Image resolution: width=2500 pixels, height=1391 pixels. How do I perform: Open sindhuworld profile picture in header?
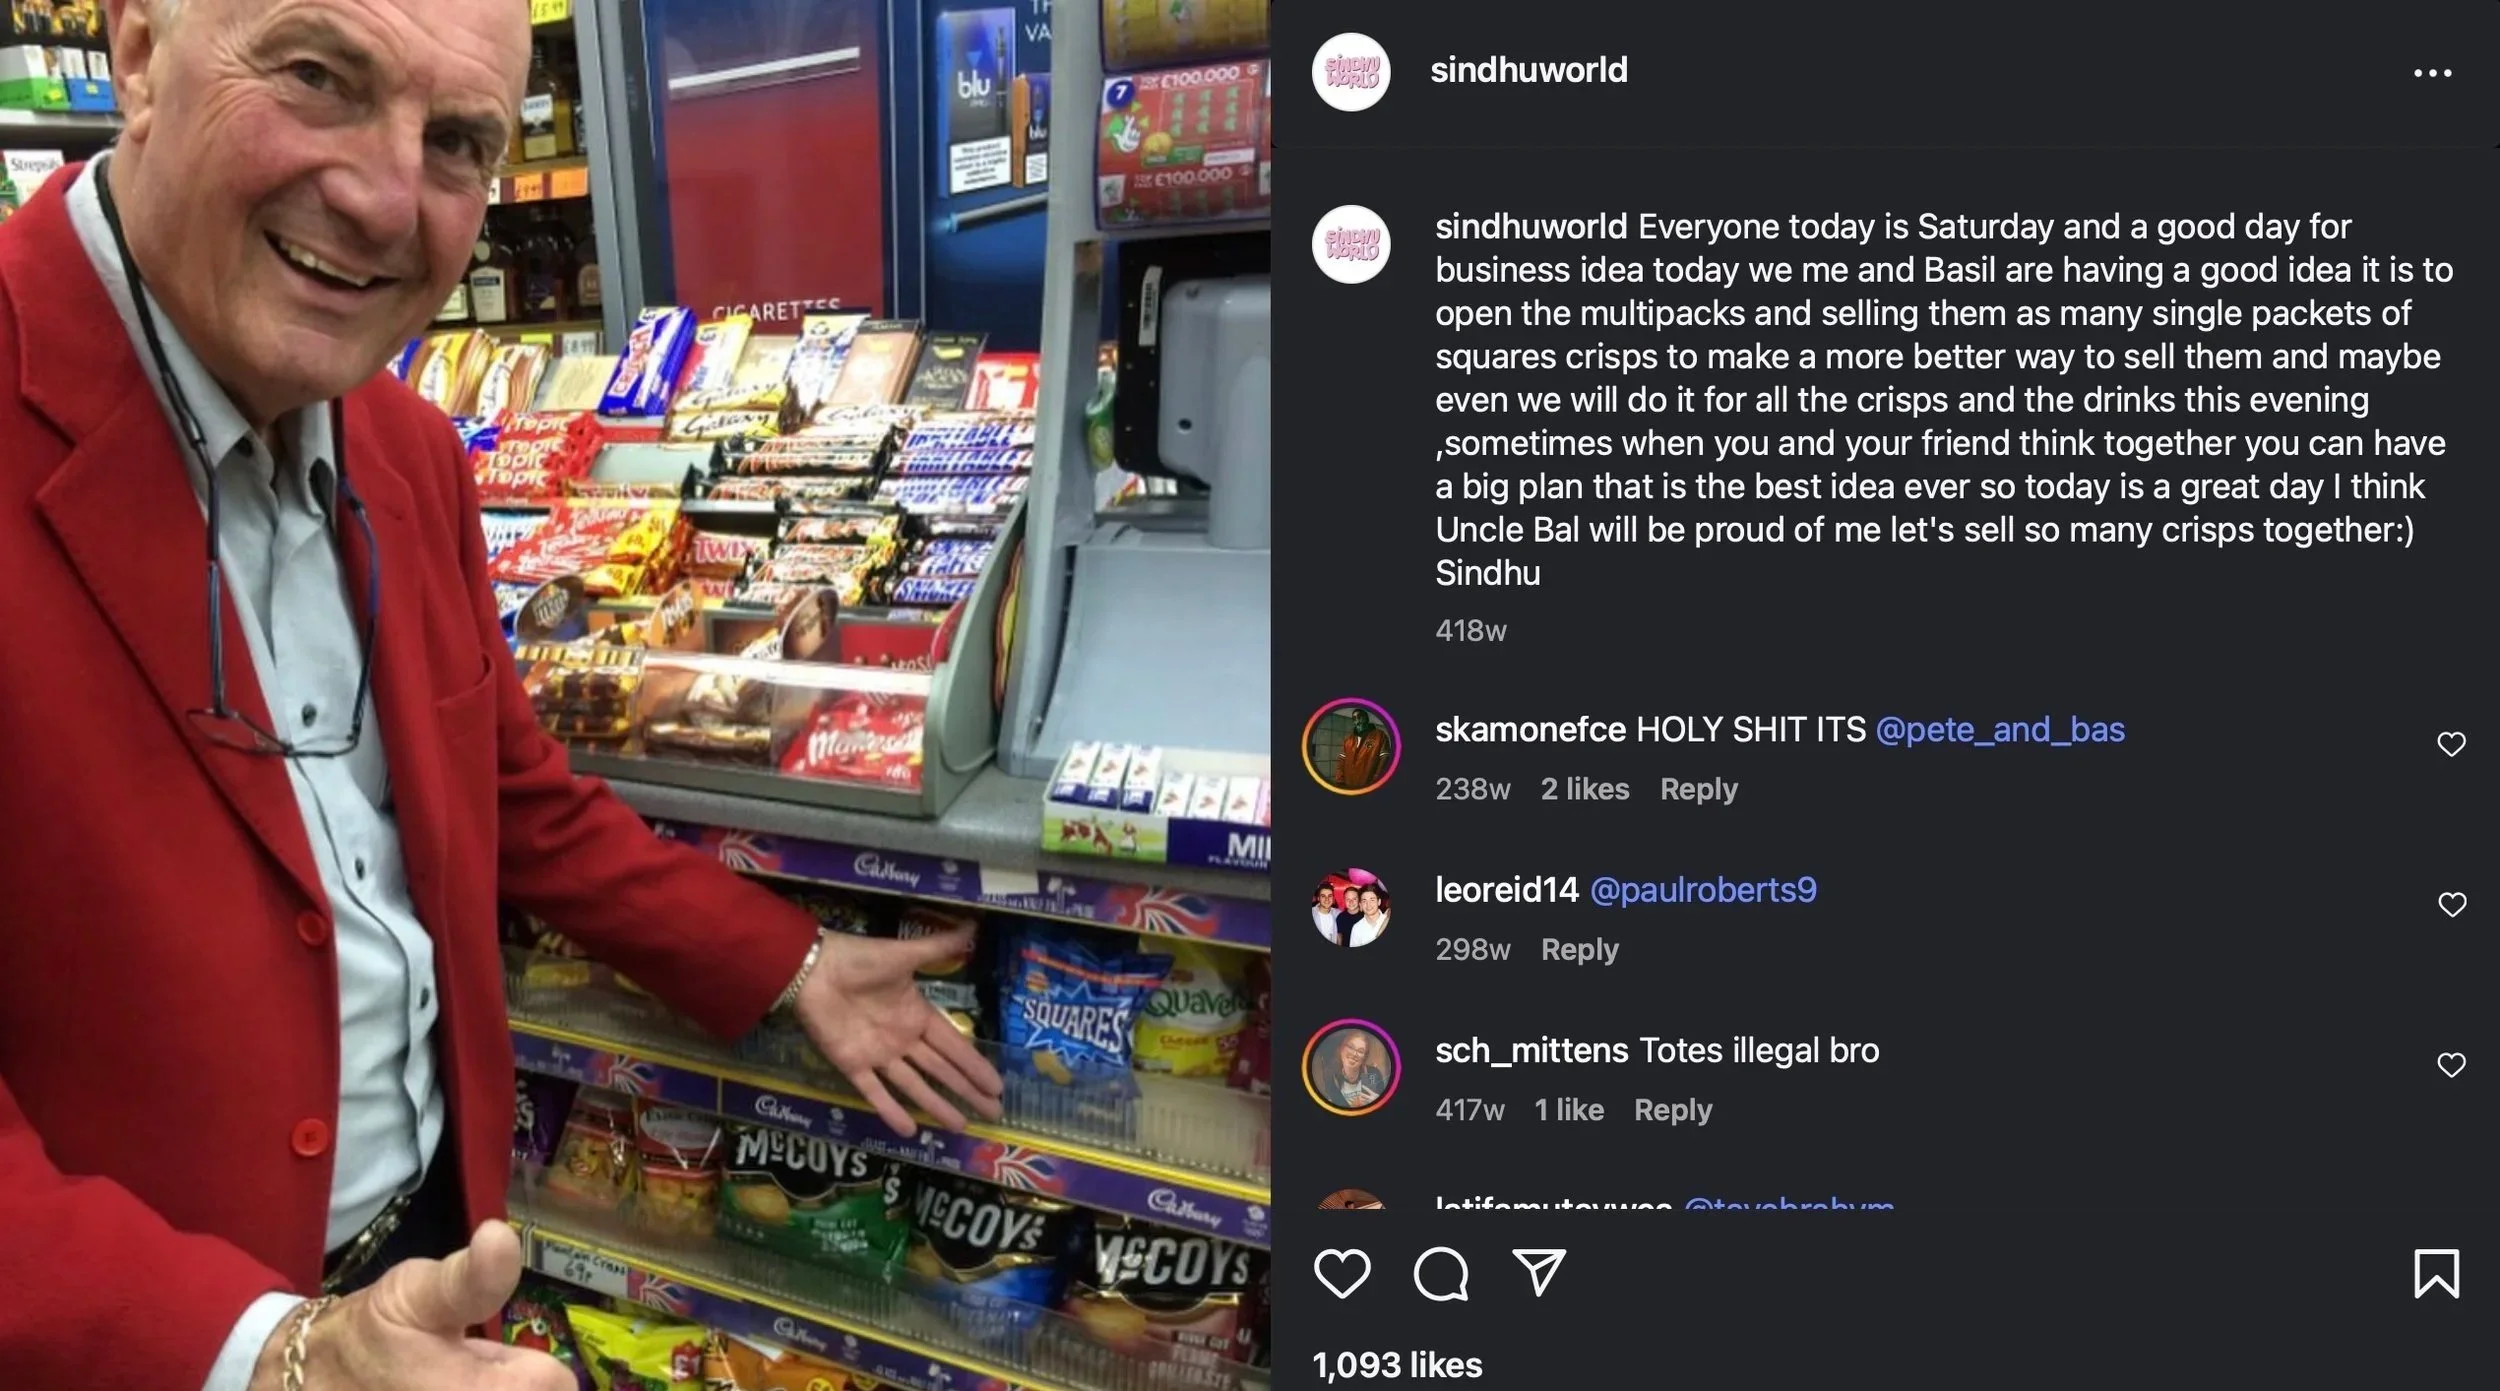pyautogui.click(x=1351, y=72)
